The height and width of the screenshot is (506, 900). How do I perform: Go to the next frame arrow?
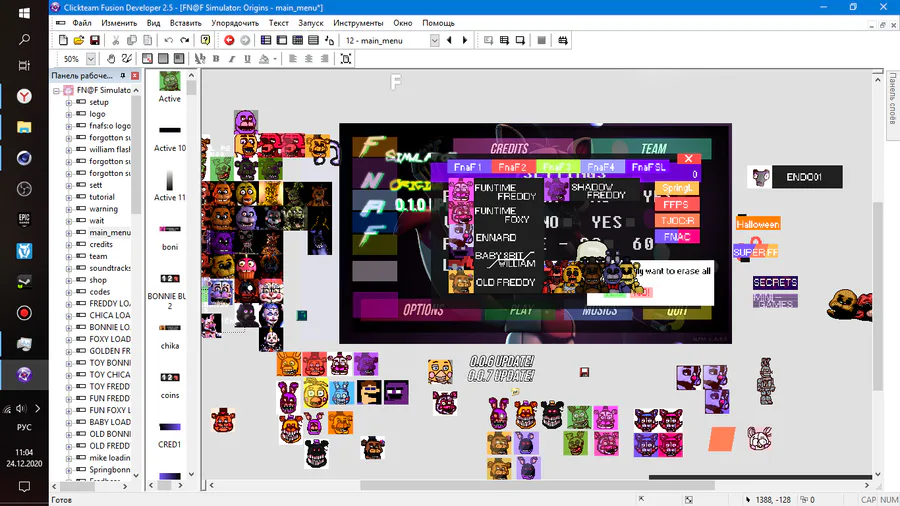[x=465, y=40]
